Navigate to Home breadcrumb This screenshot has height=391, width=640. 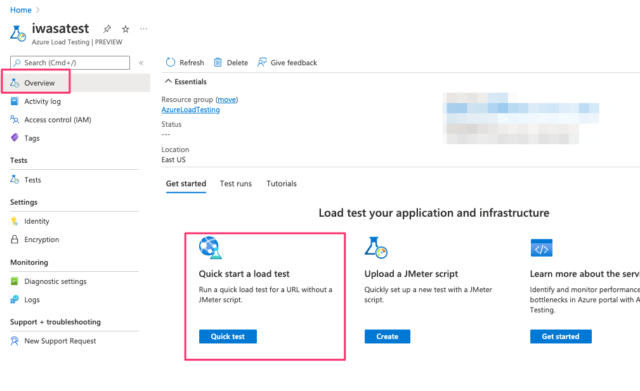point(21,10)
